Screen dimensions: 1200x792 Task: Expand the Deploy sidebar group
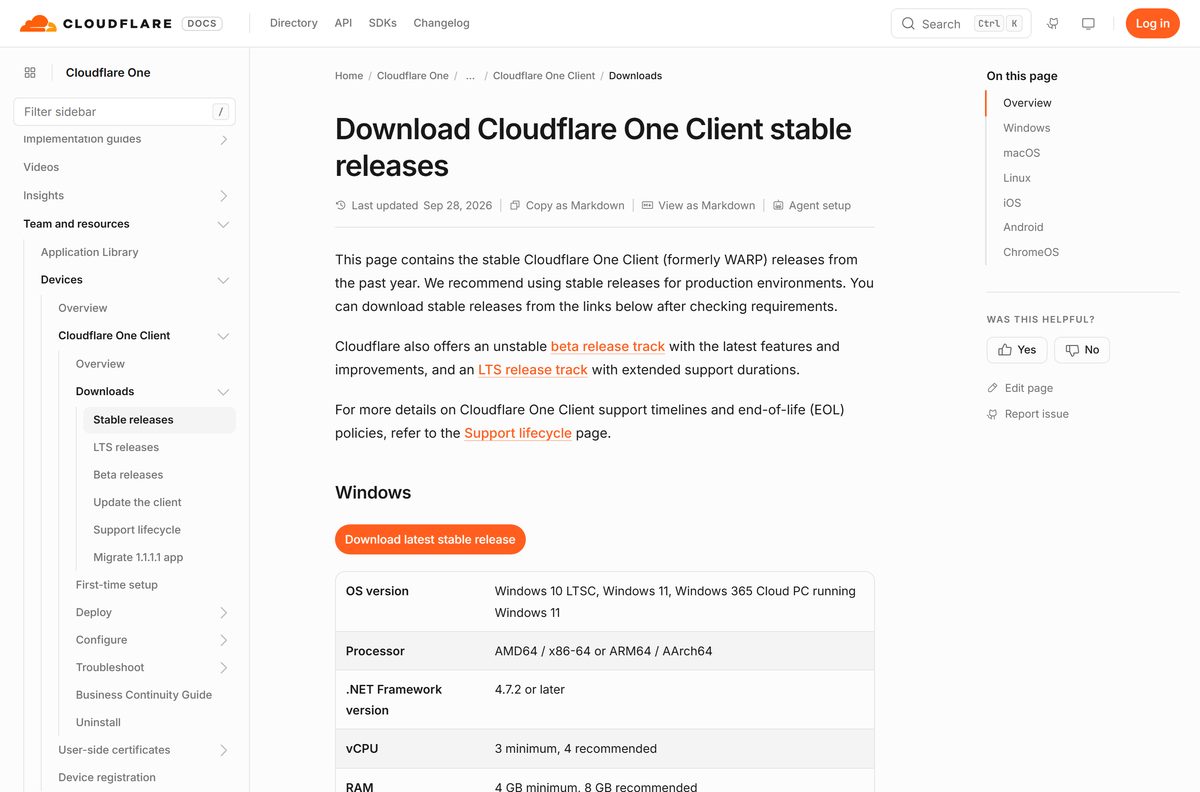pyautogui.click(x=224, y=613)
